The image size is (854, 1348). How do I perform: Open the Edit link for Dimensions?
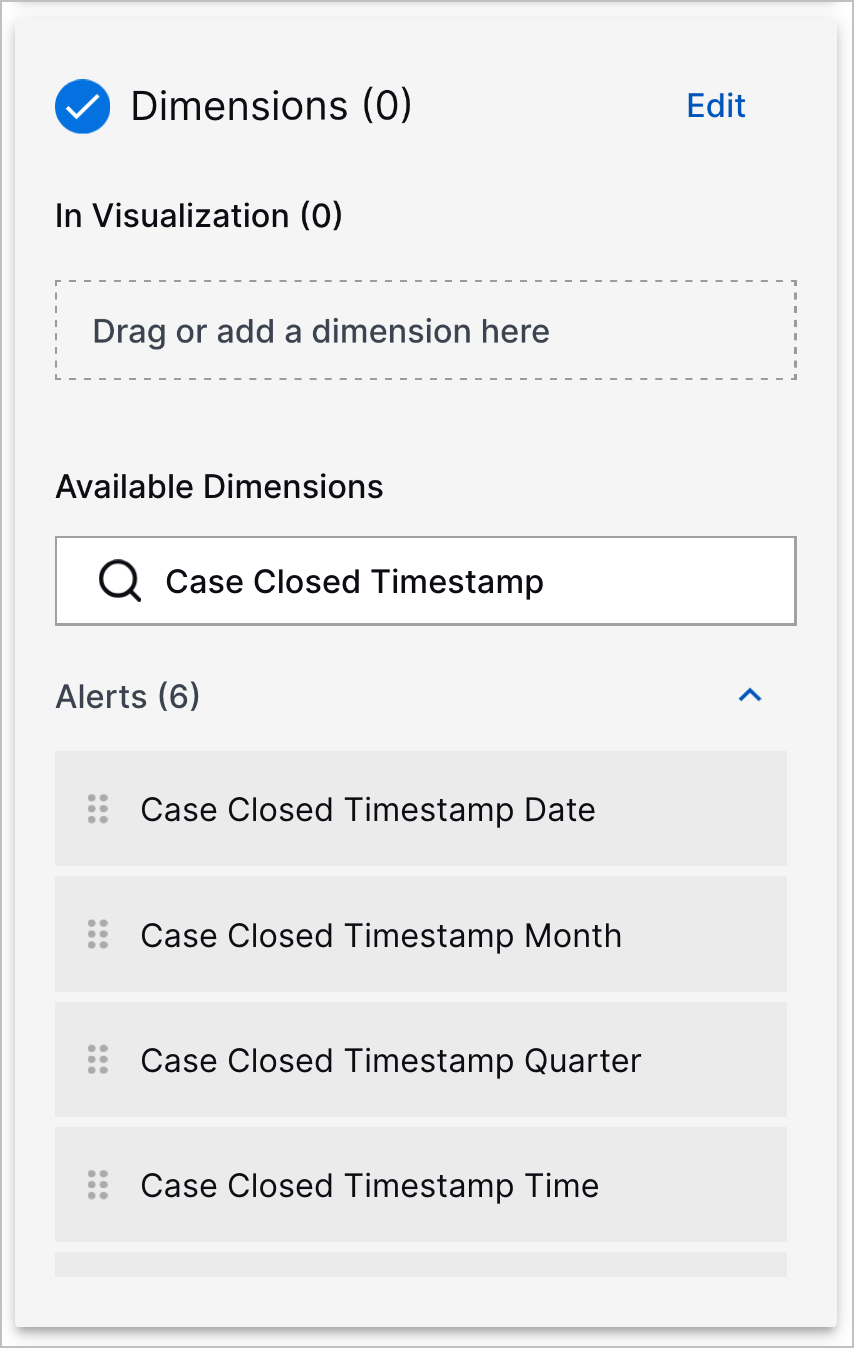(x=716, y=106)
